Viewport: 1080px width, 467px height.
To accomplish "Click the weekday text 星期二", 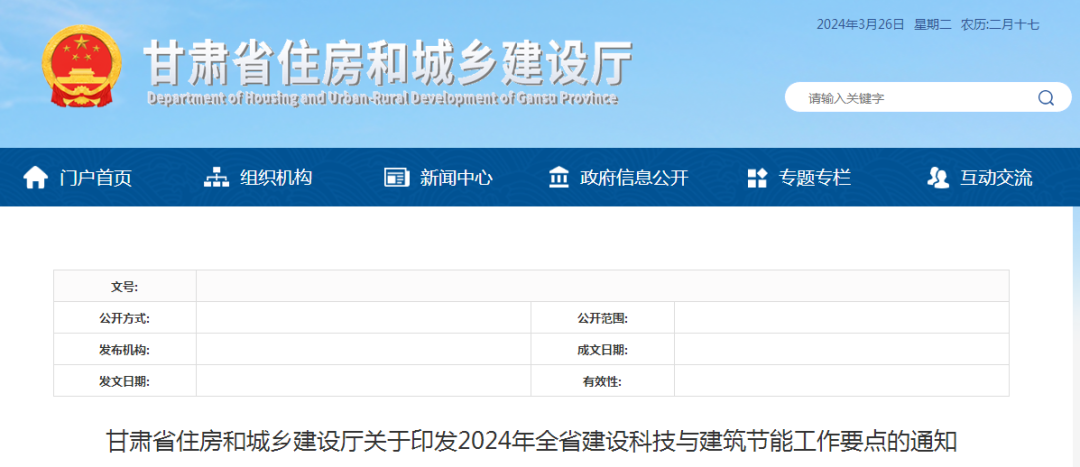I will 933,25.
